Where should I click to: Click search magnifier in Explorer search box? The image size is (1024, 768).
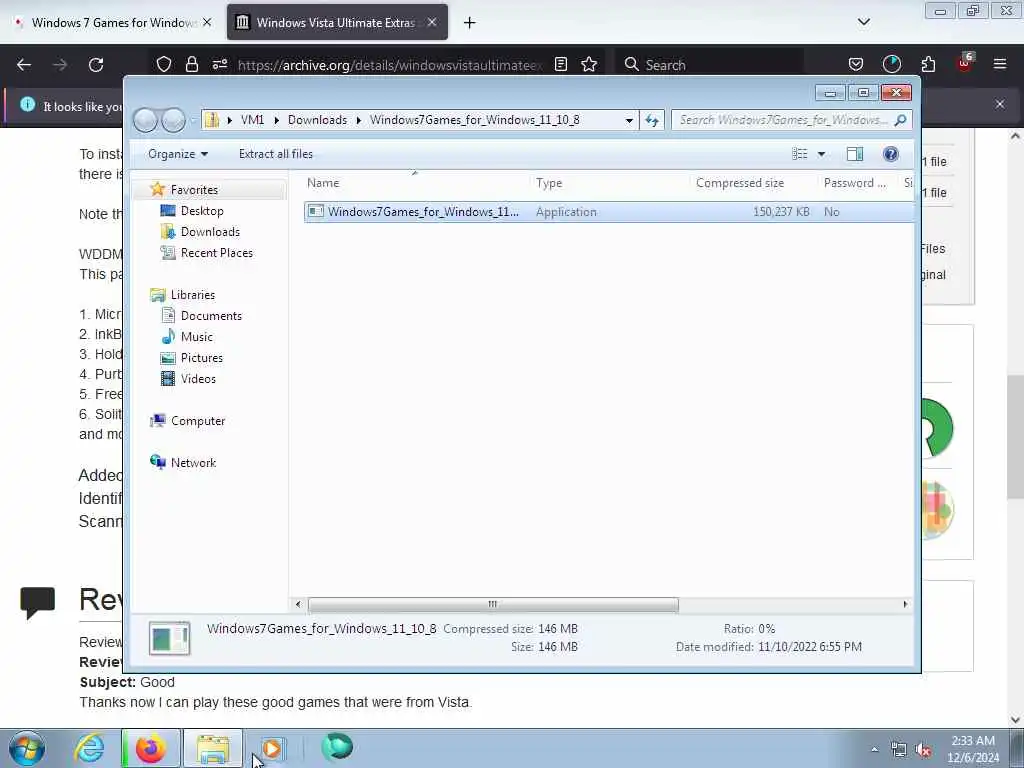pyautogui.click(x=901, y=120)
